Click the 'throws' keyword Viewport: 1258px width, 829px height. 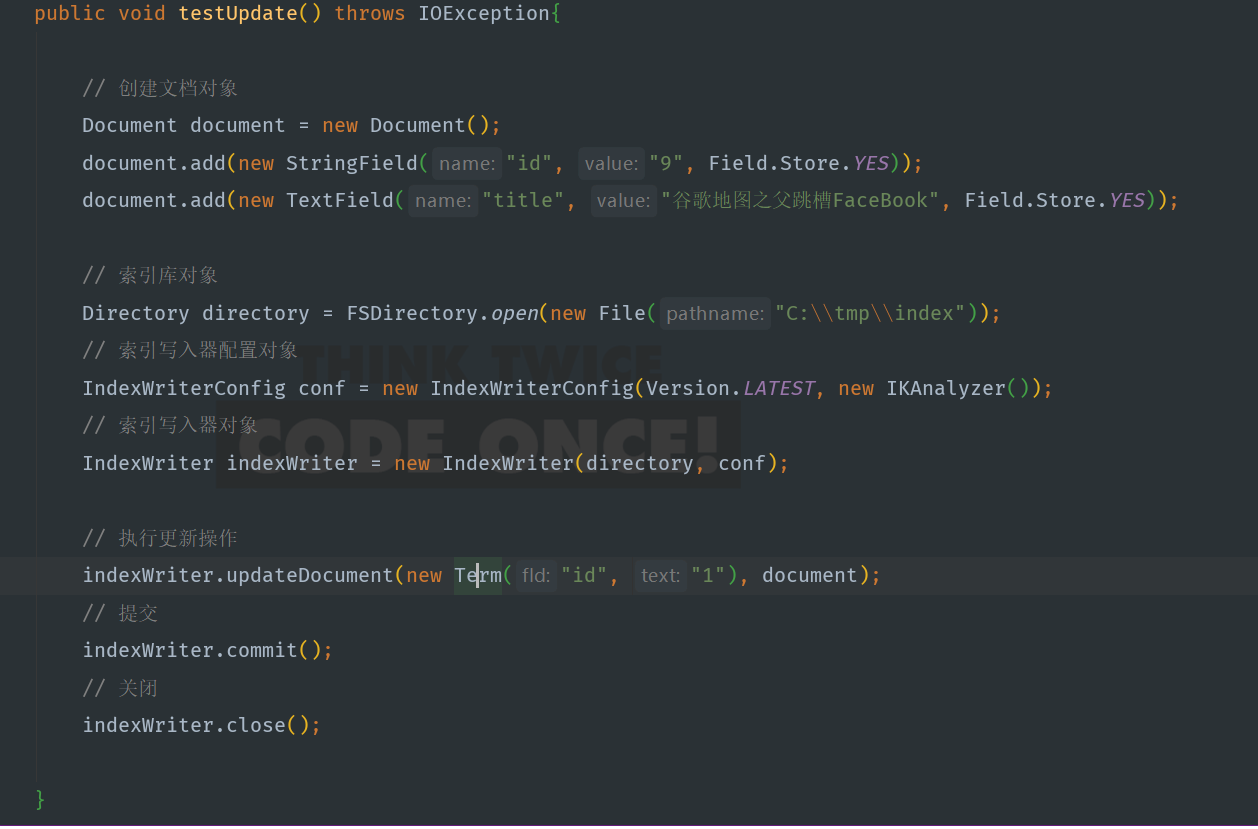coord(370,13)
